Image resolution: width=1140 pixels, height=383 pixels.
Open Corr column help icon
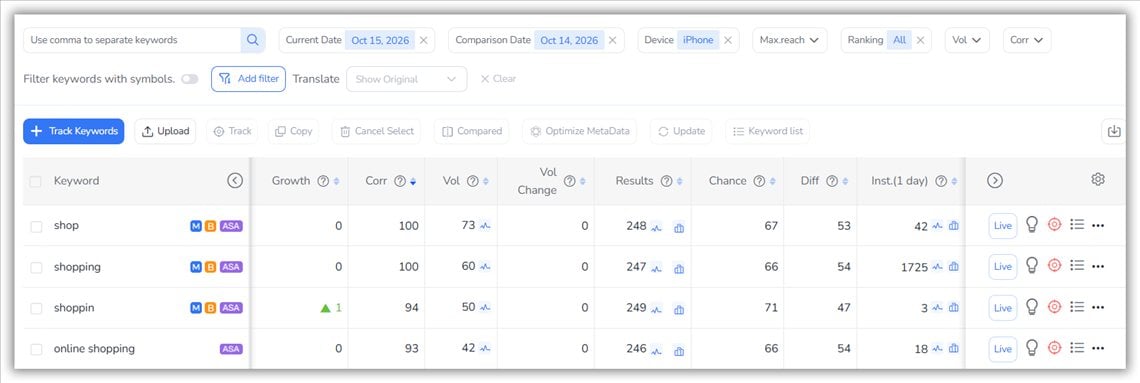pos(399,181)
